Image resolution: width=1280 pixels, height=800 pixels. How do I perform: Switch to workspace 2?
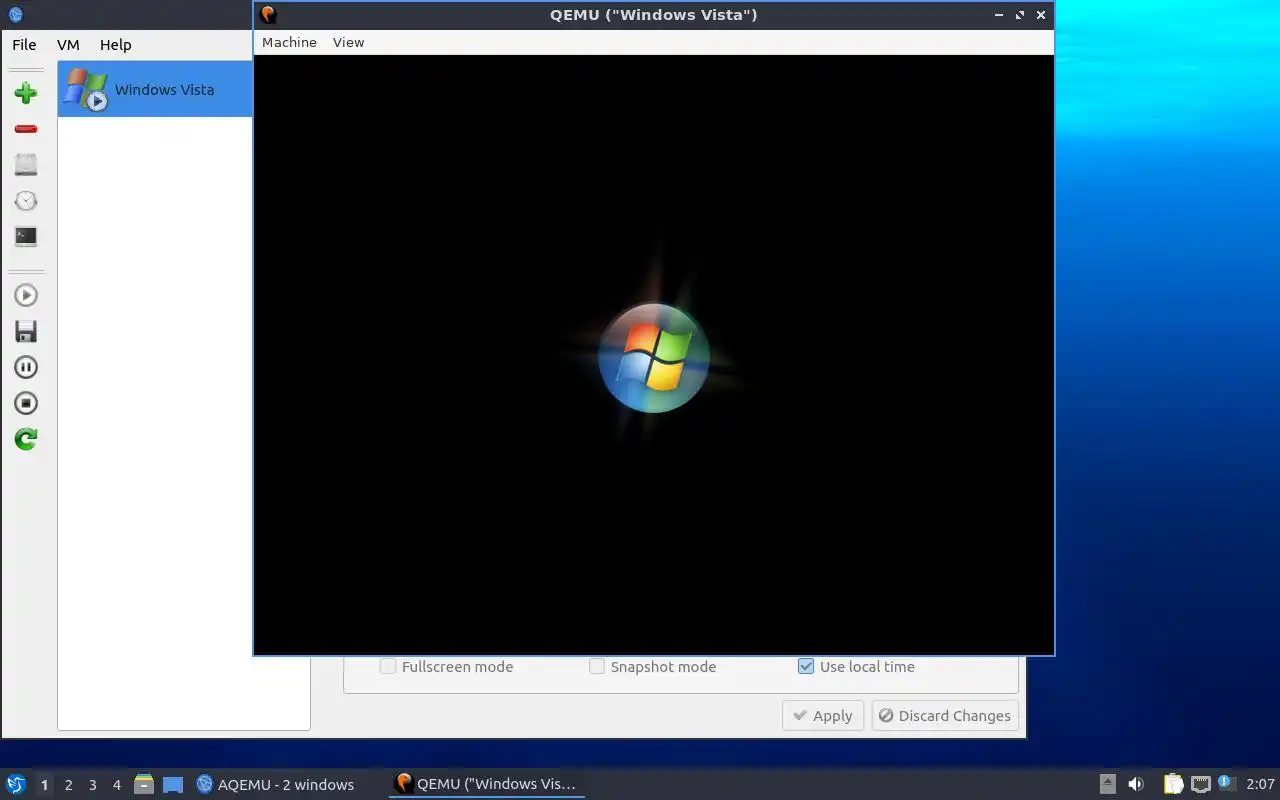(x=68, y=785)
